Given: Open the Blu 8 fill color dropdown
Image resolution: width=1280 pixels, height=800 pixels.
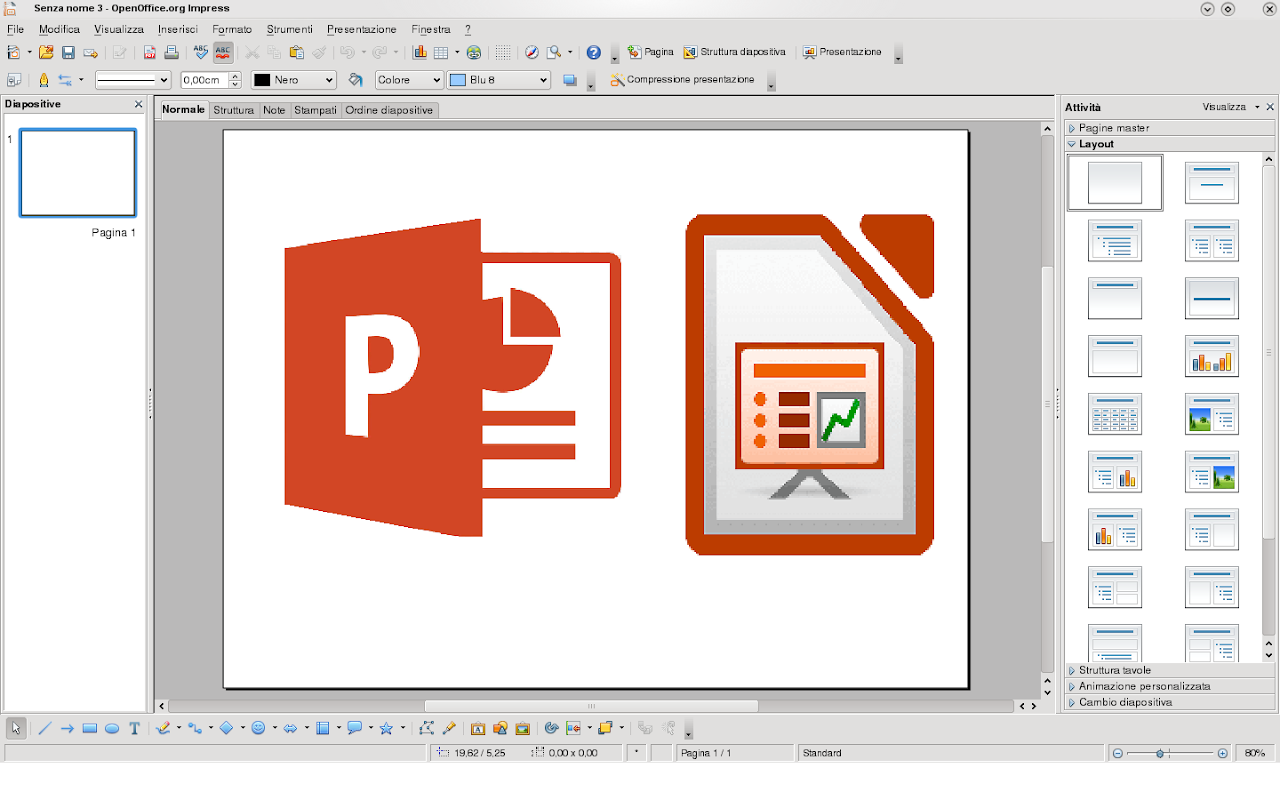Looking at the screenshot, I should click(x=543, y=80).
